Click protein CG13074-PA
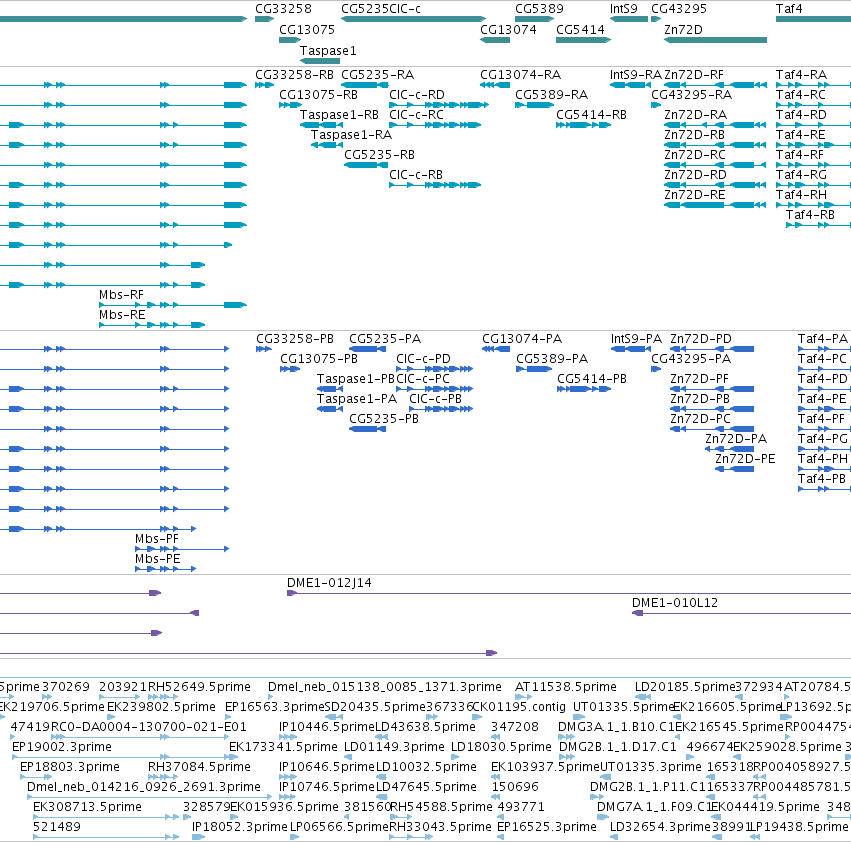This screenshot has height=842, width=851. coord(496,349)
